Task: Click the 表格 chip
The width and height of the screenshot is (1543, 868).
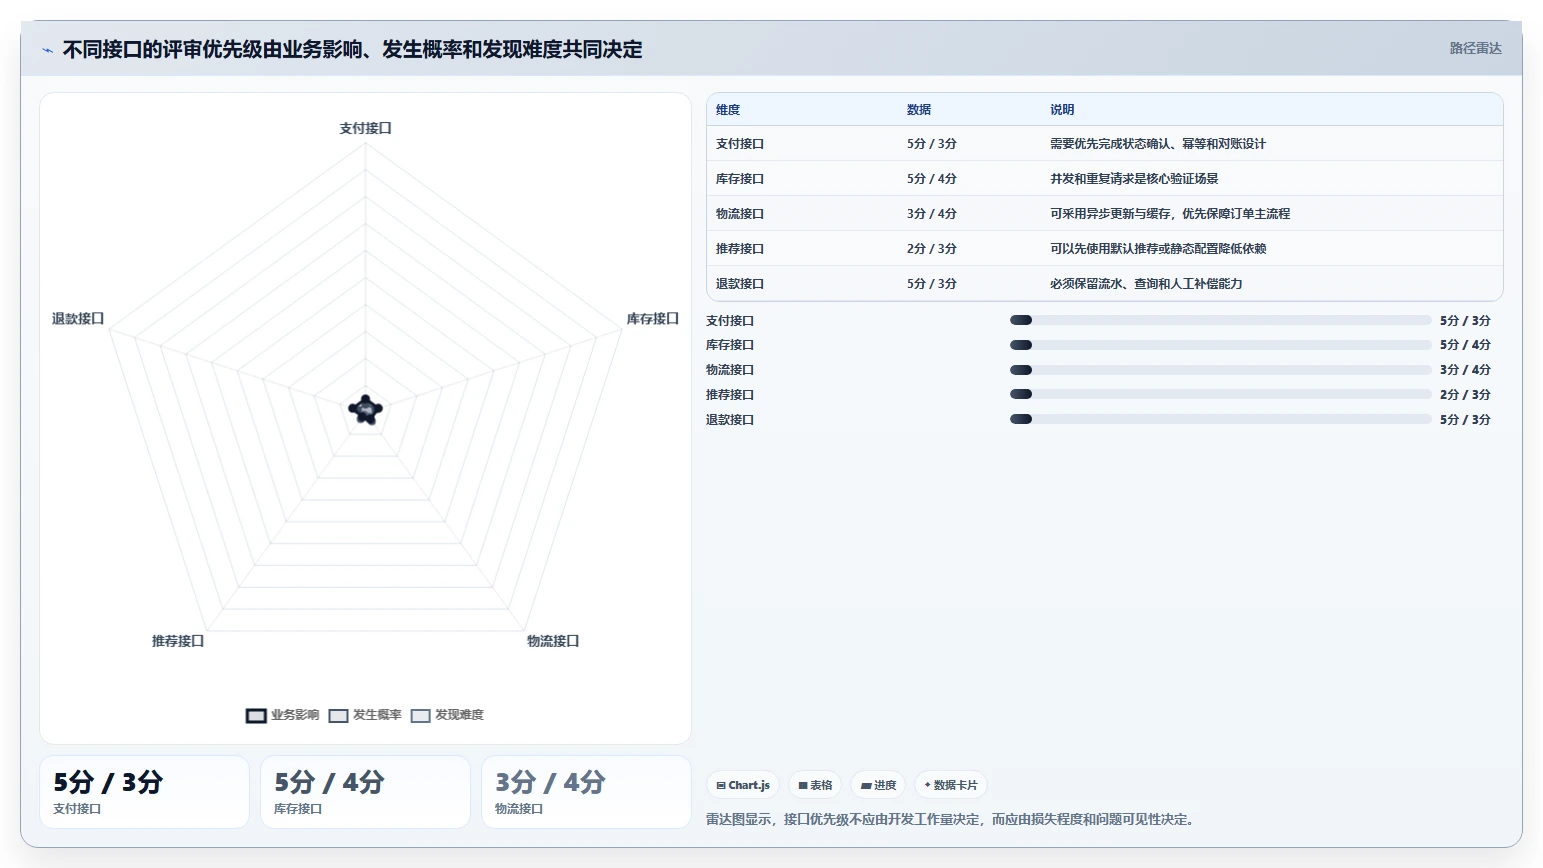Action: pyautogui.click(x=815, y=785)
